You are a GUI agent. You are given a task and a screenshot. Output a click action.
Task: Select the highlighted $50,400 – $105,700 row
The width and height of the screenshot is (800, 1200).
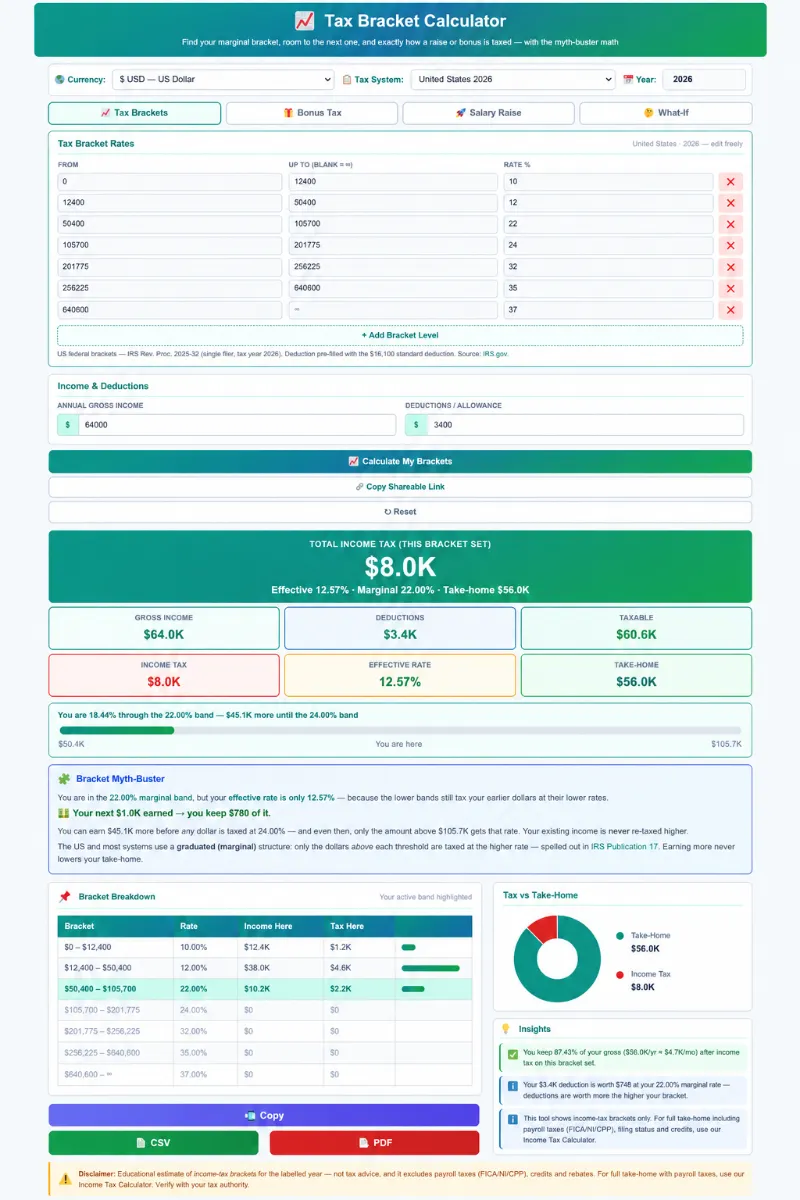264,989
